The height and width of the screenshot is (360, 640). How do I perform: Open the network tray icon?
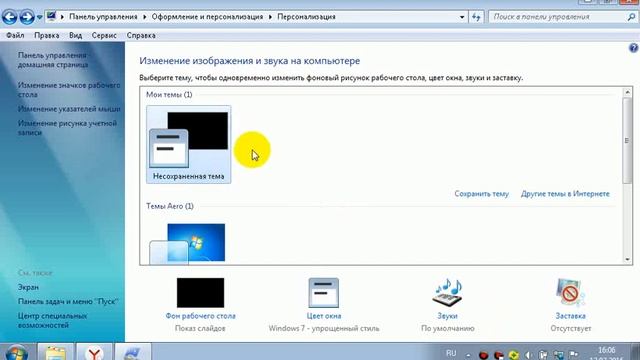tap(558, 356)
